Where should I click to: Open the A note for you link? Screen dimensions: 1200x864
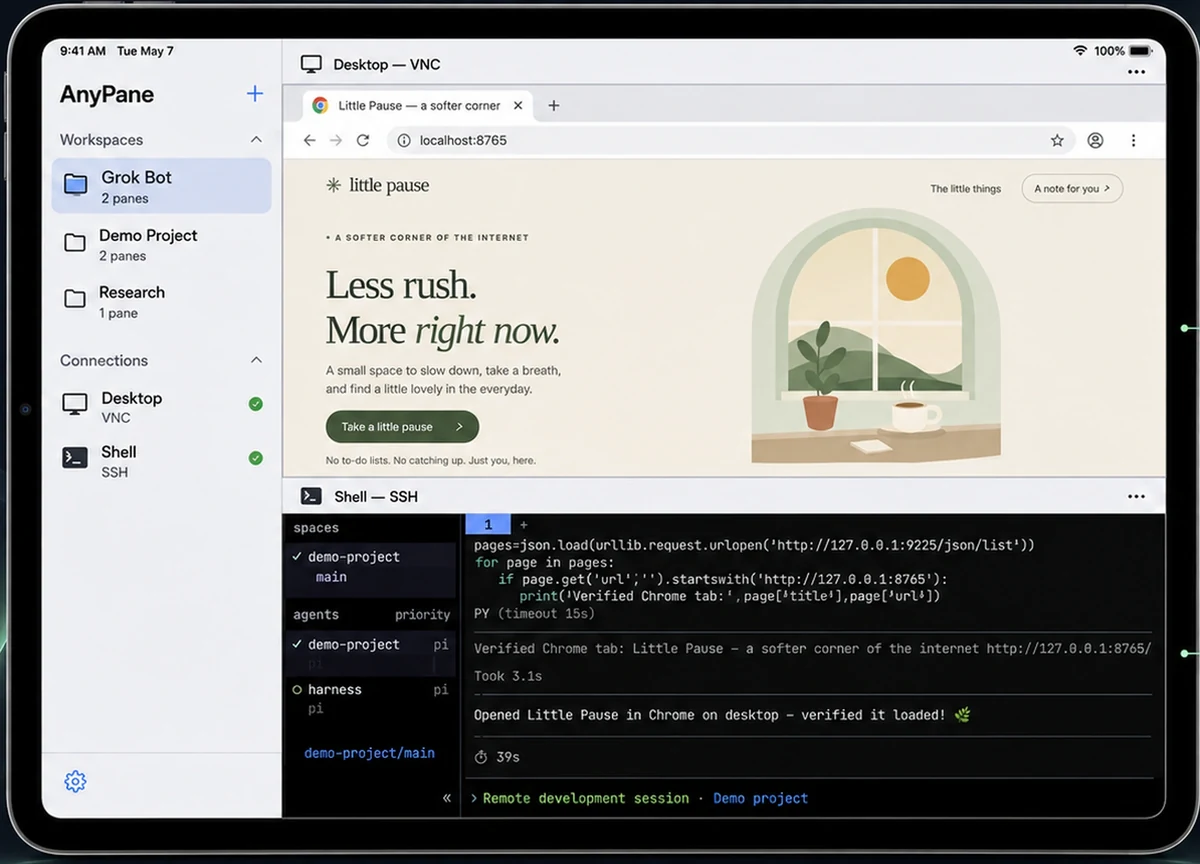(x=1072, y=188)
